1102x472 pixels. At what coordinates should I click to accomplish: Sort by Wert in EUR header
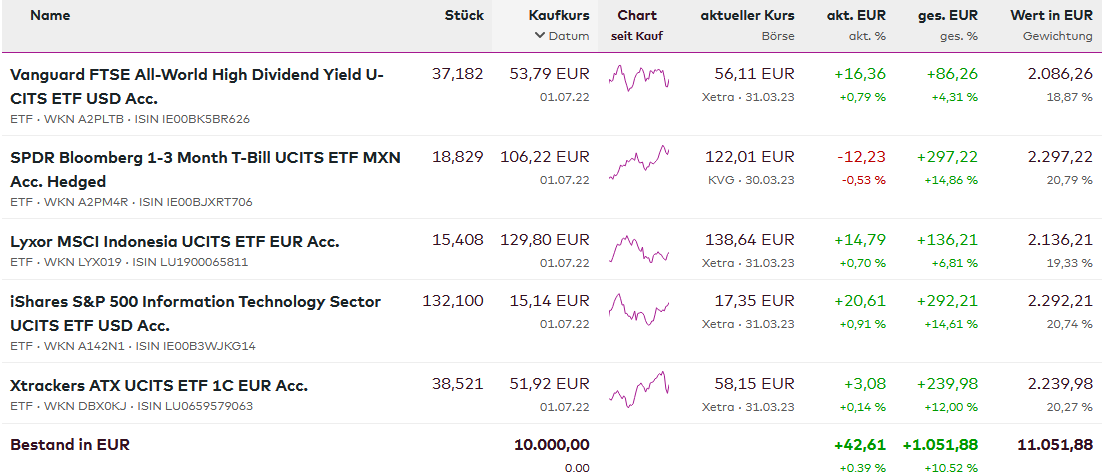[x=1051, y=15]
